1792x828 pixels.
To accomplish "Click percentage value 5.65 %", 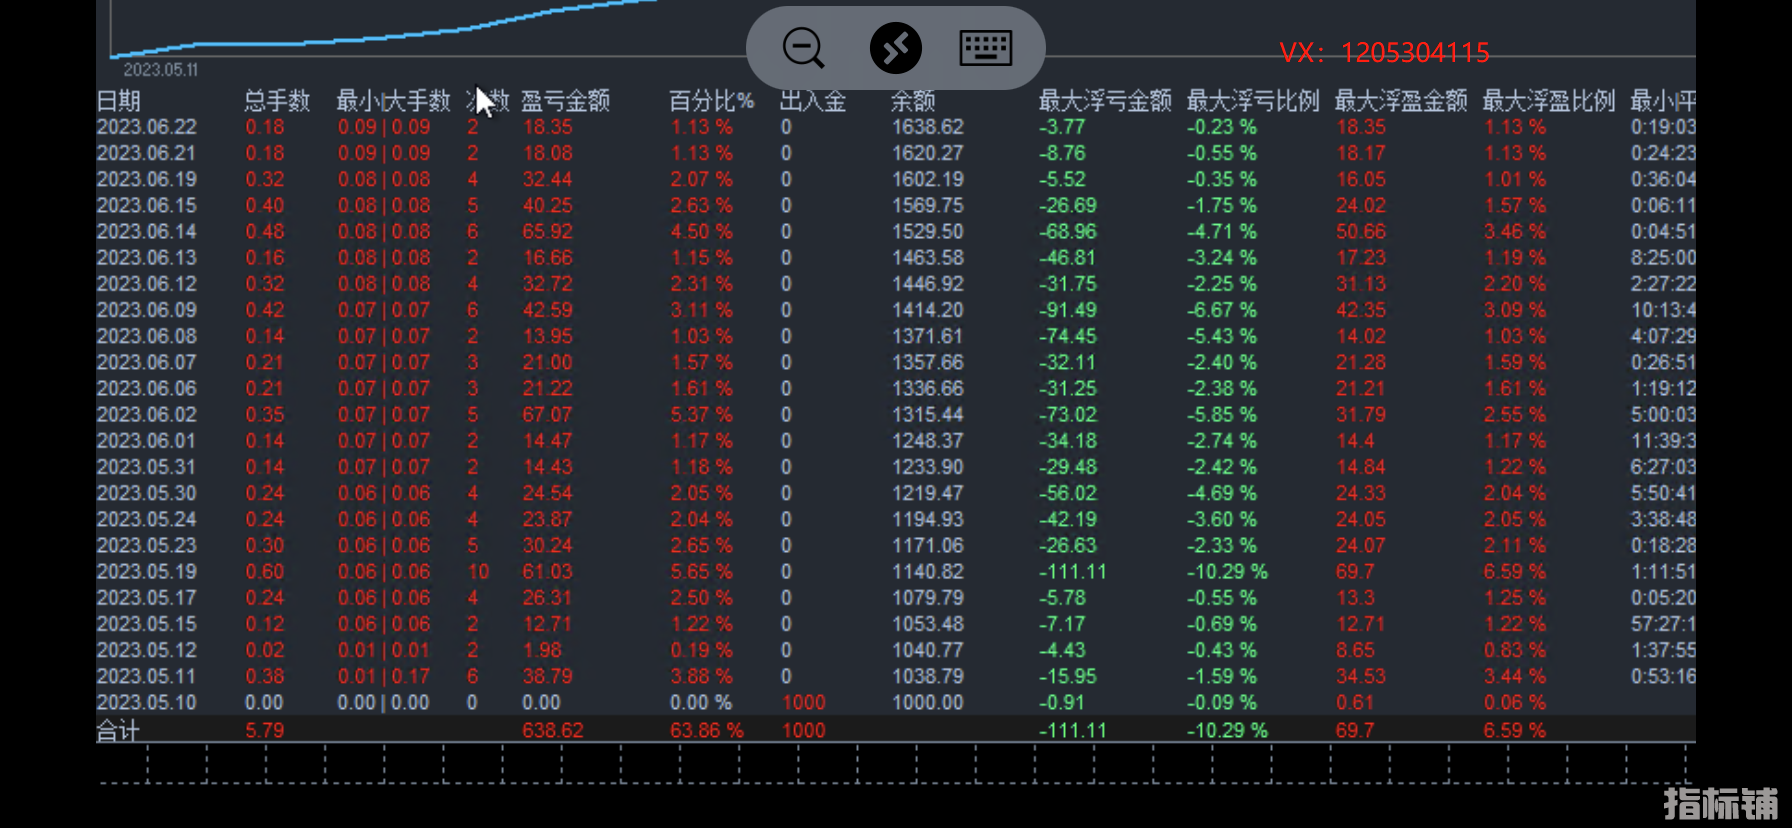I will click(701, 572).
